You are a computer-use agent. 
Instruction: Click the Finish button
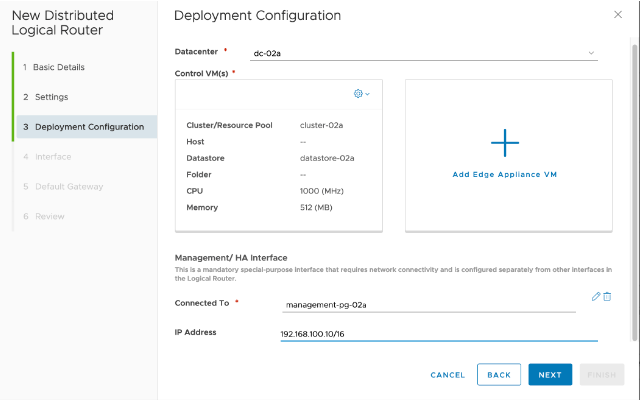pyautogui.click(x=602, y=375)
